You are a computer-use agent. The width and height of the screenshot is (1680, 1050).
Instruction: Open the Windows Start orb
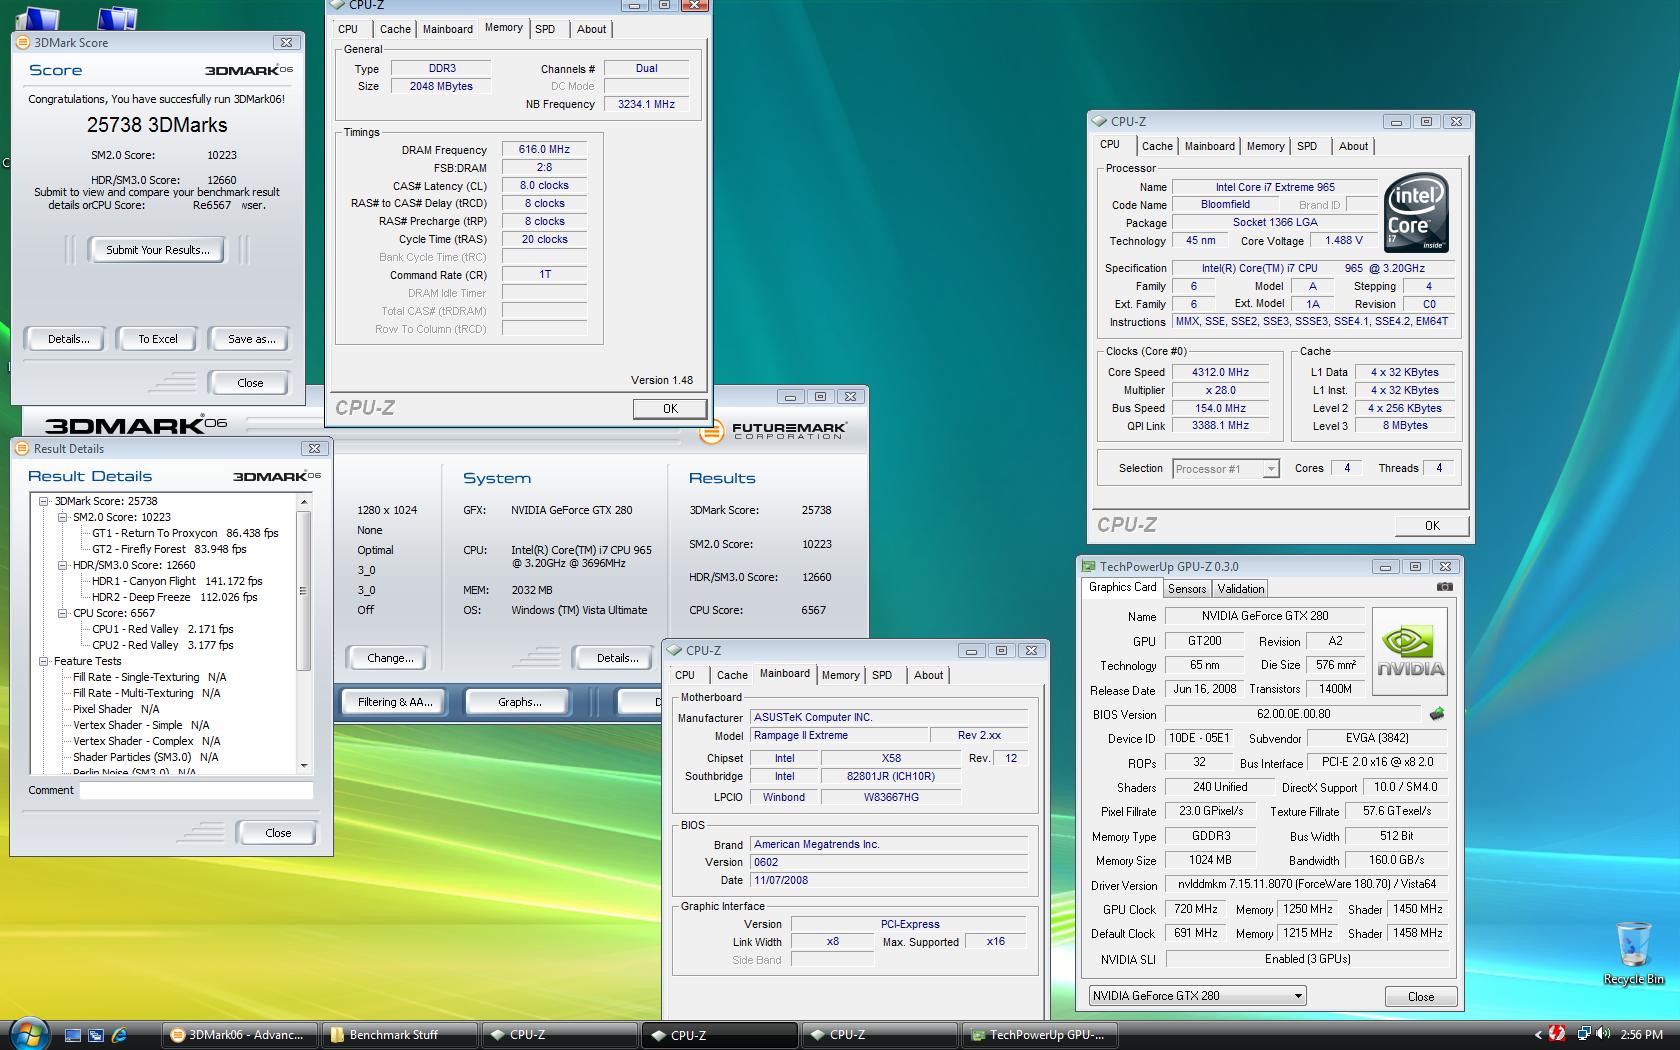pos(29,1034)
